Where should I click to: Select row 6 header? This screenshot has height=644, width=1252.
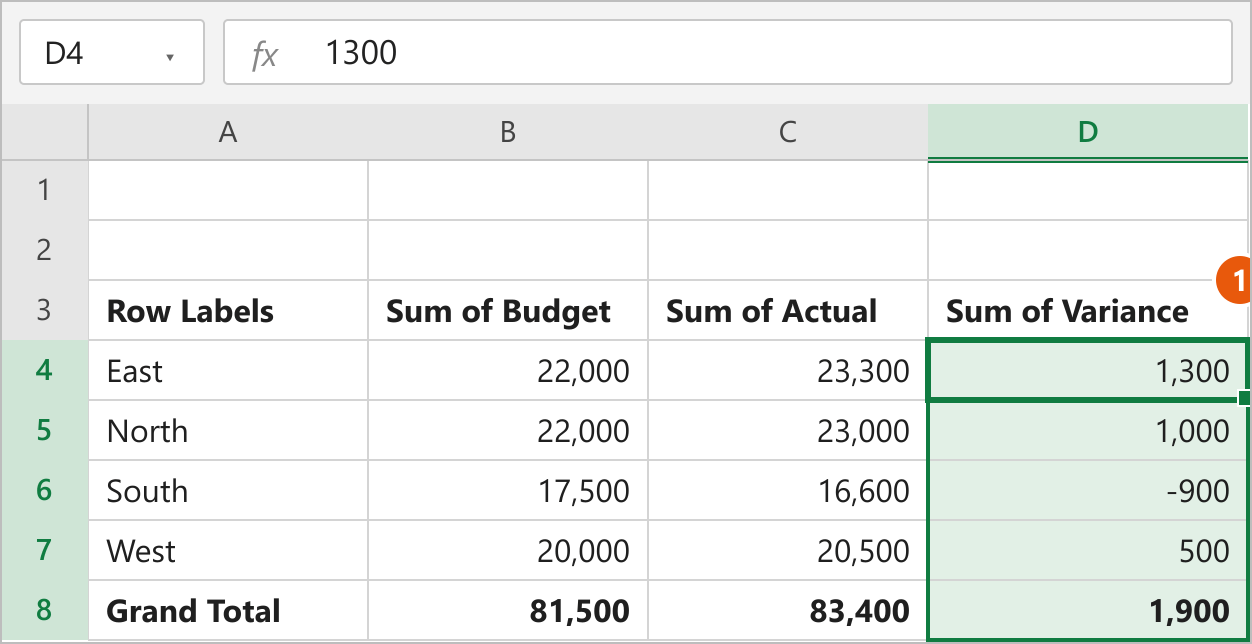44,490
